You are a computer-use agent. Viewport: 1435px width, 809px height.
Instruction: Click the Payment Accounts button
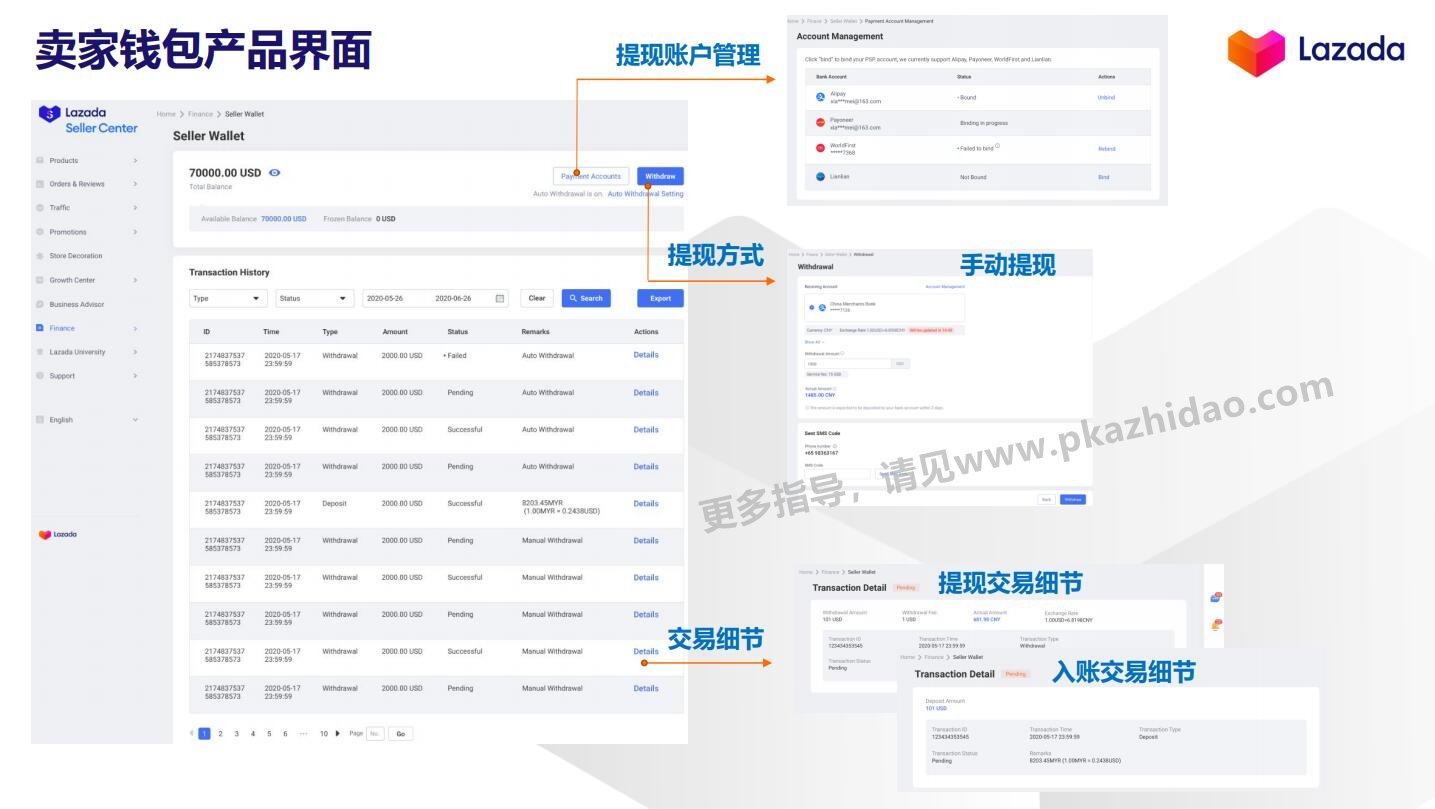(x=591, y=176)
